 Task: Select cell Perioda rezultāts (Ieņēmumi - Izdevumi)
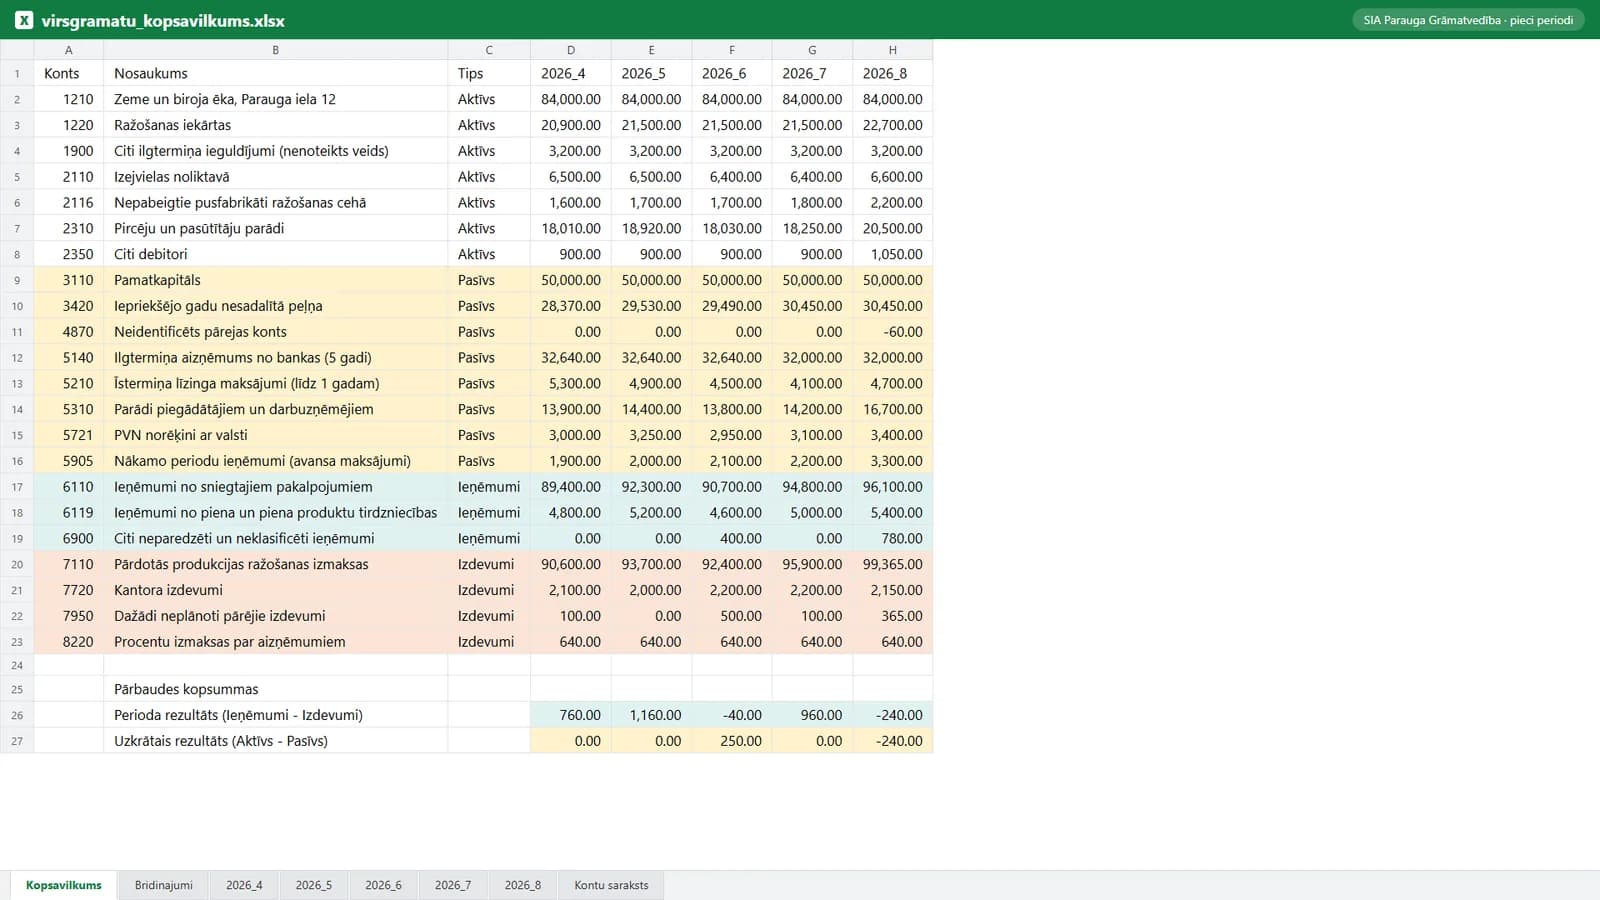click(276, 715)
